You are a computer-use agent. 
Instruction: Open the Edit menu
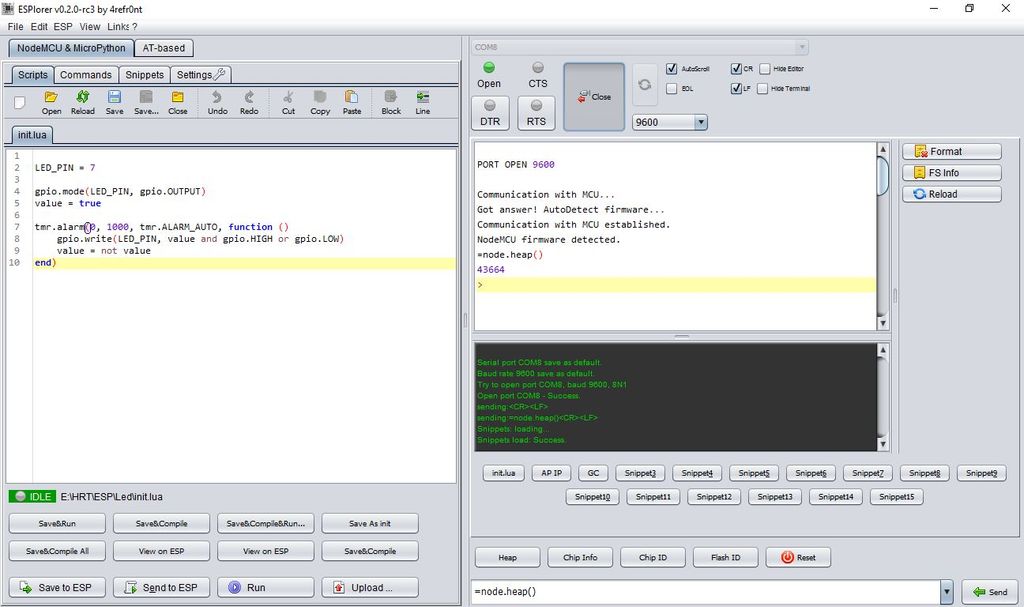[39, 27]
